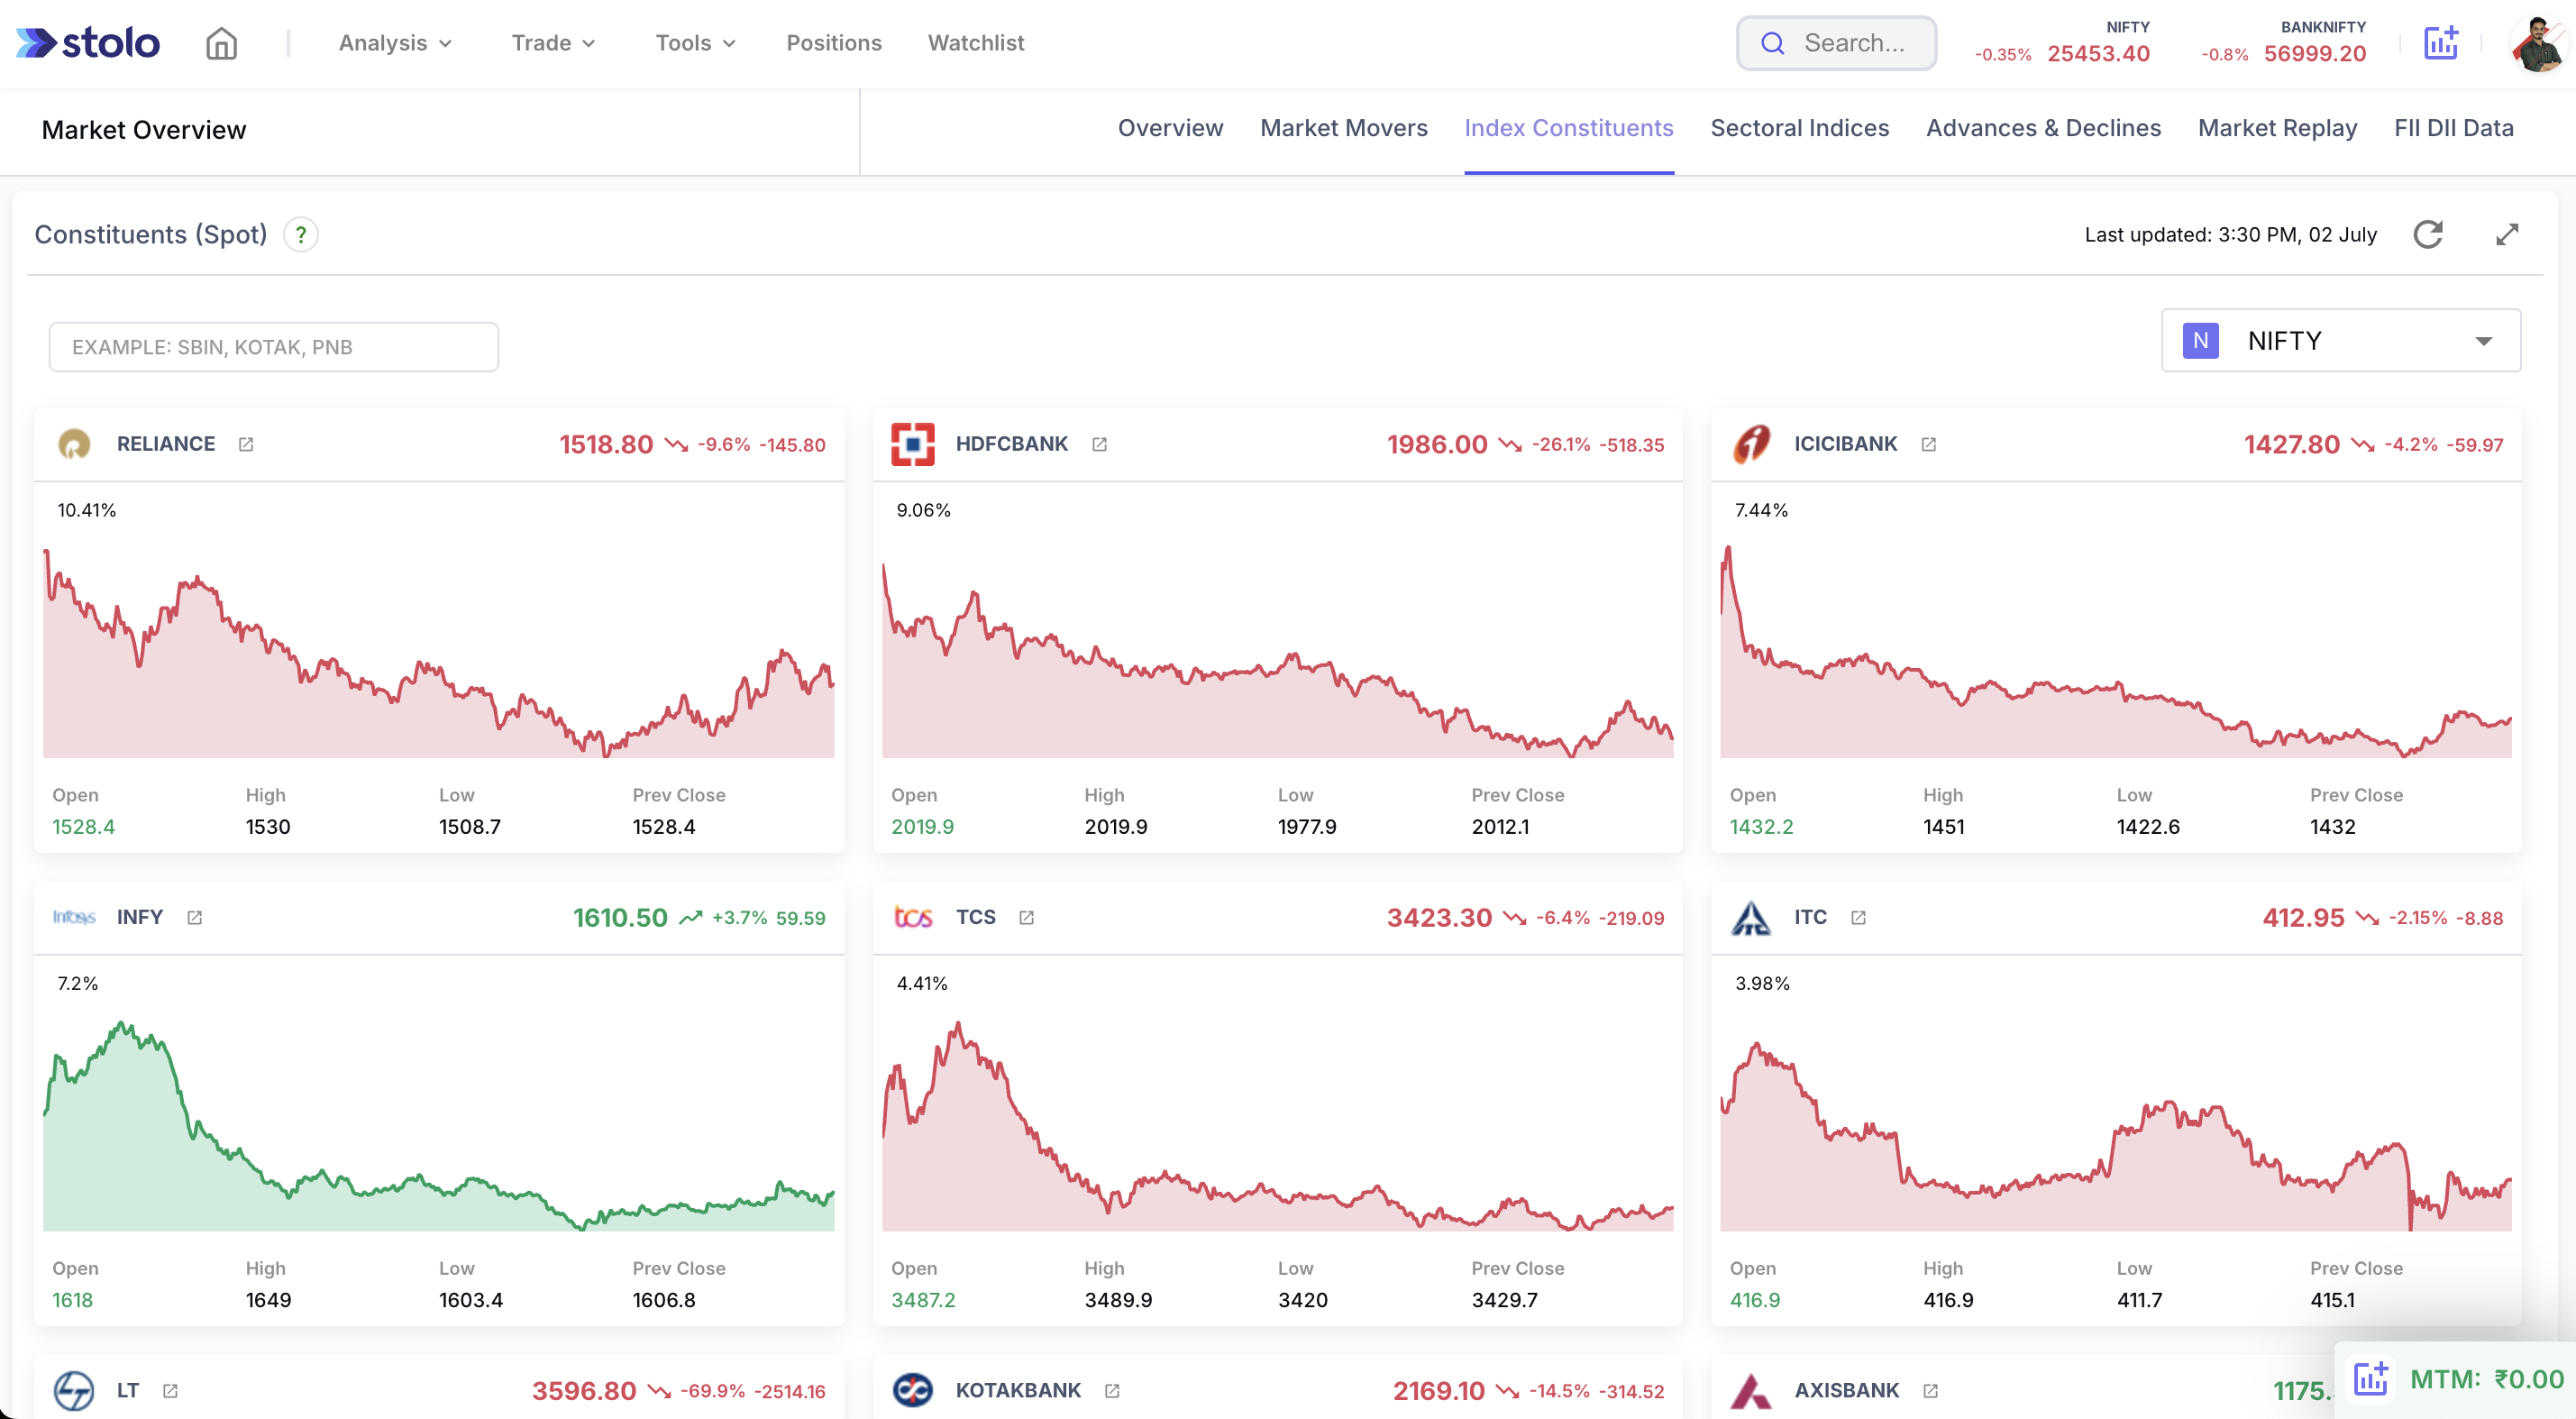Click the INFY green intraday chart
2576x1419 pixels.
[438, 1126]
